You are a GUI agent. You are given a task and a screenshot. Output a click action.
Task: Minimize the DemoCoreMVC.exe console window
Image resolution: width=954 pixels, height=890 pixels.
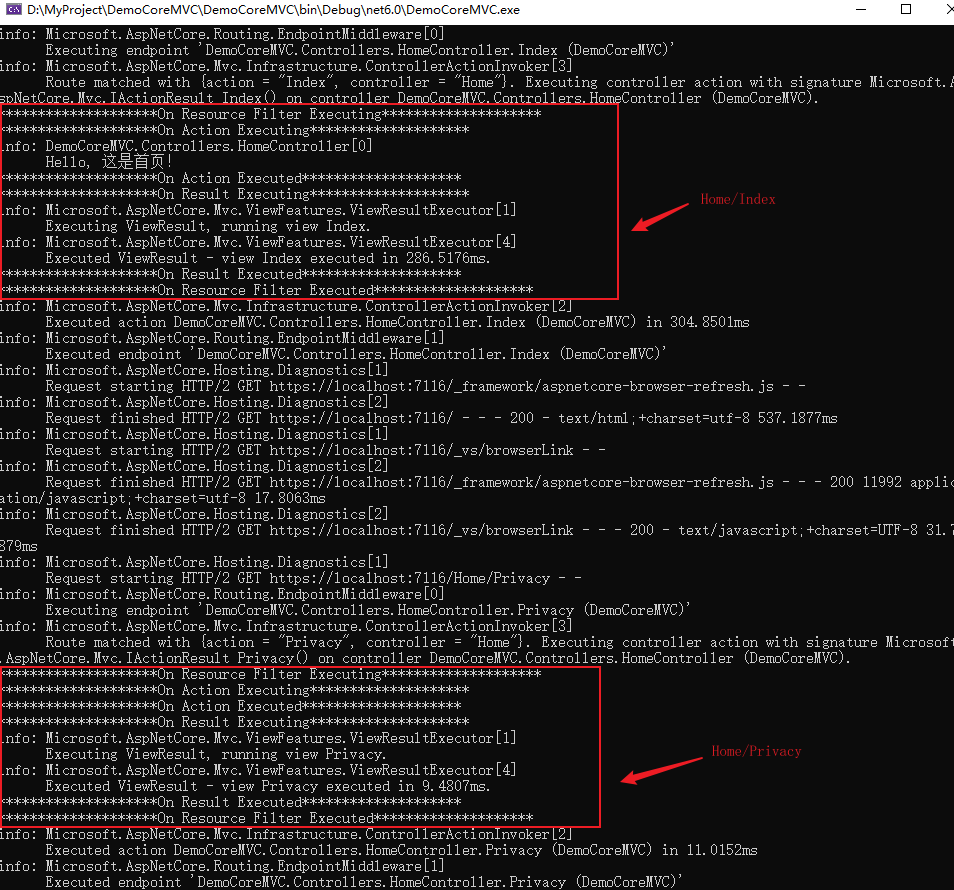[860, 10]
